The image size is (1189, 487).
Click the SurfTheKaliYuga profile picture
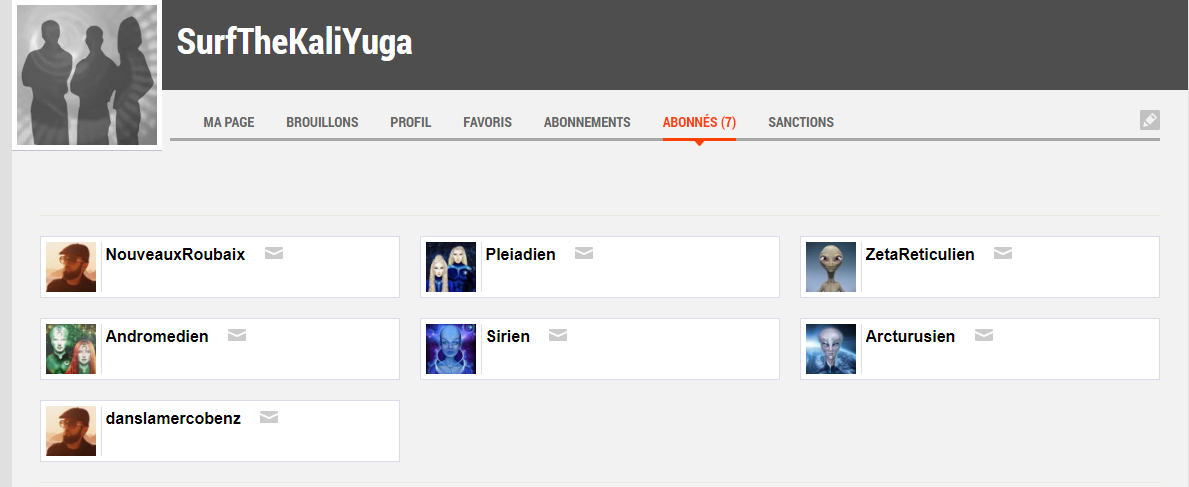[x=87, y=76]
